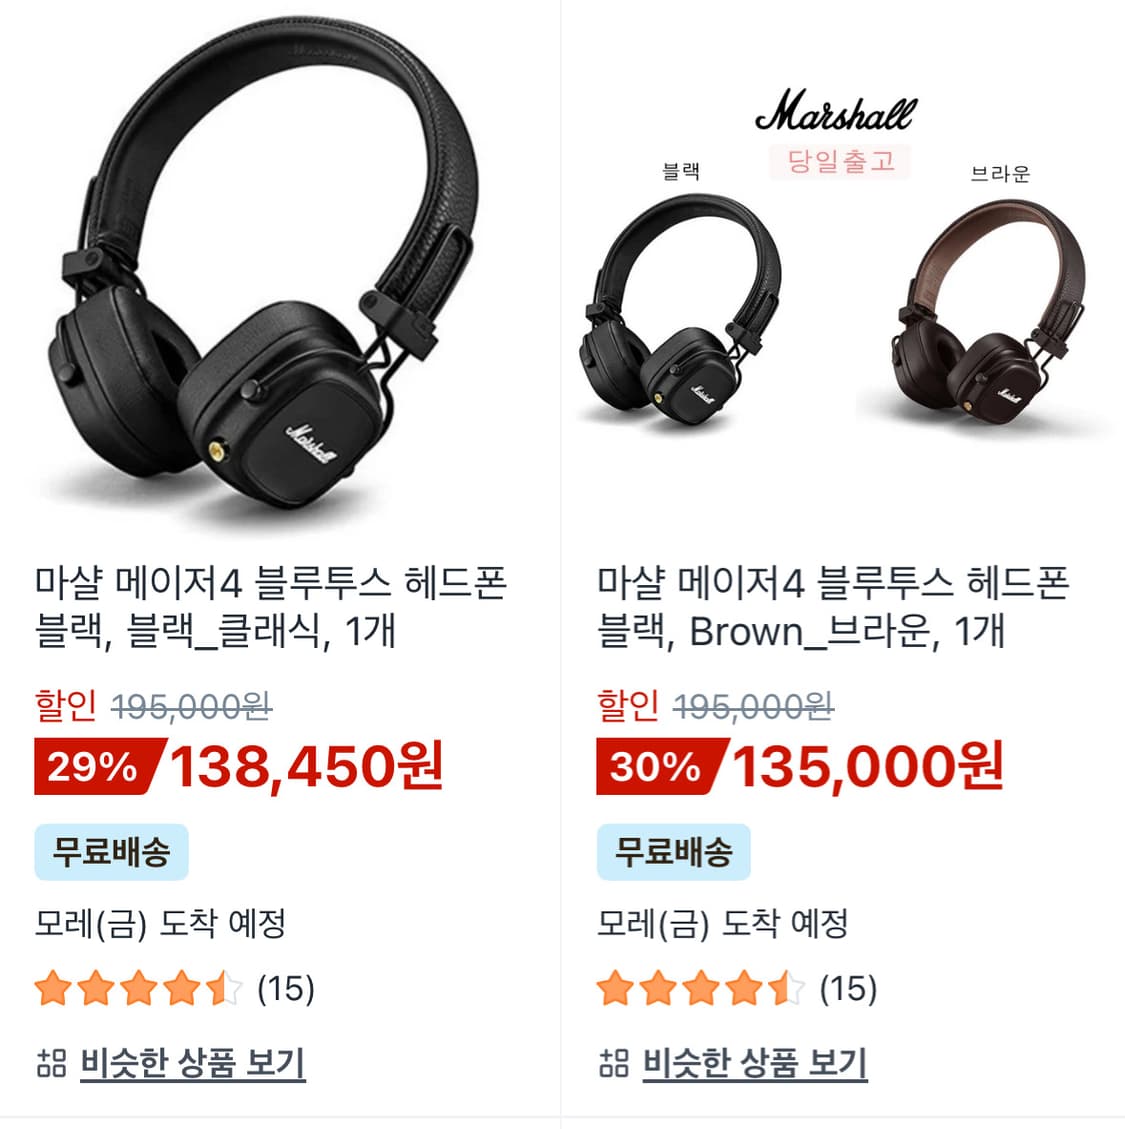The image size is (1125, 1129).
Task: Open 비슷한 상품 보기 link for left product
Action: click(x=193, y=1063)
